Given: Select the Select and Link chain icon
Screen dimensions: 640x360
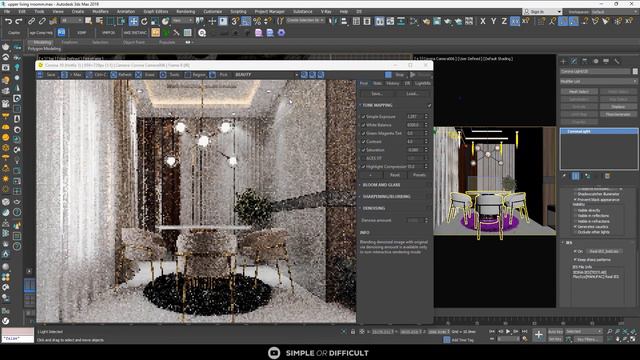Looking at the screenshot, I should click(31, 21).
